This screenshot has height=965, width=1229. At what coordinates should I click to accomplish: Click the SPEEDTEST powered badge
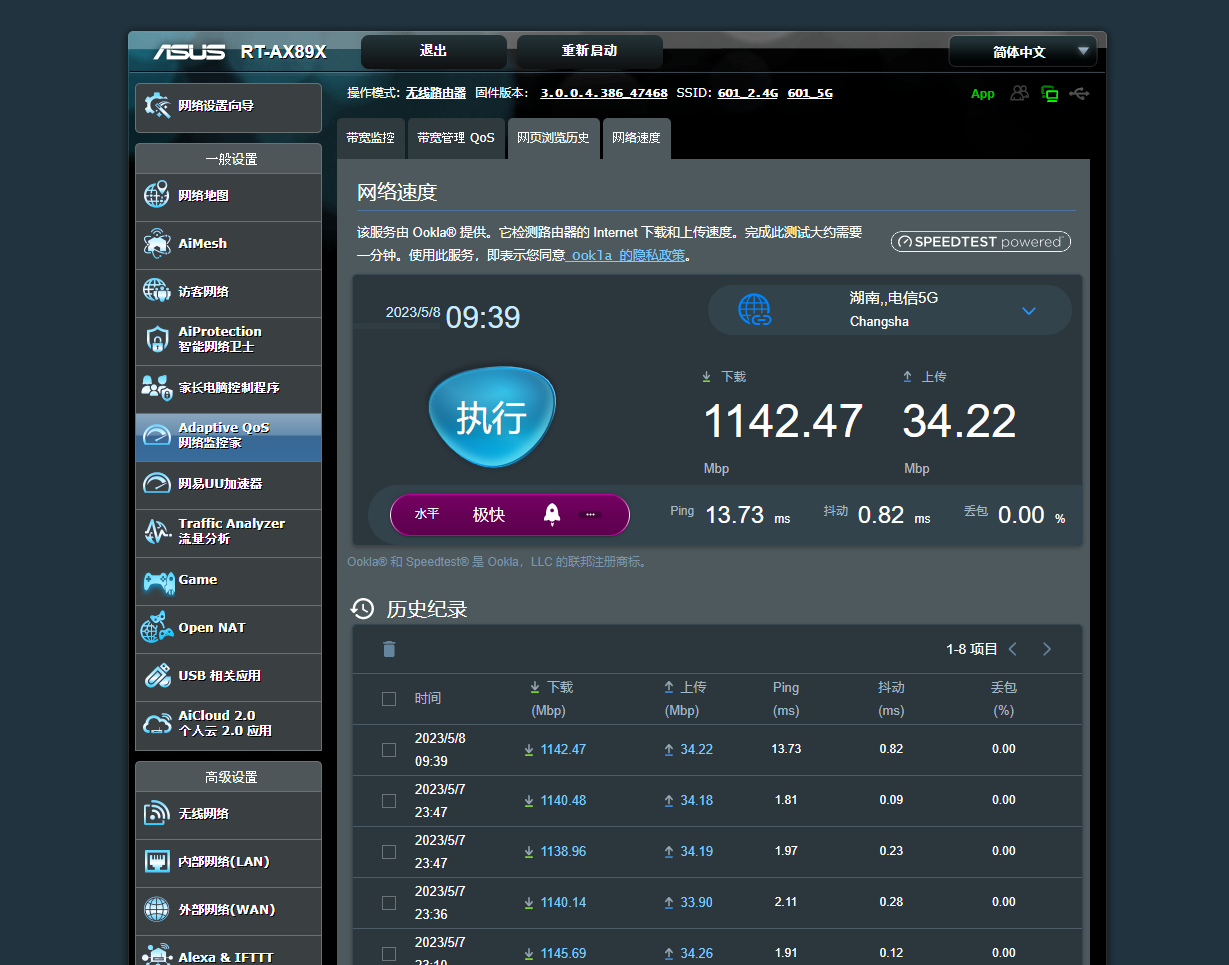(981, 242)
